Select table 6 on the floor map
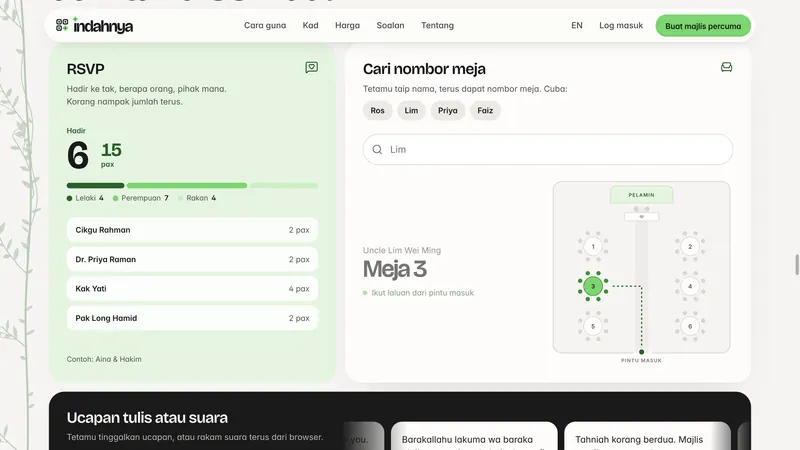The height and width of the screenshot is (450, 800). point(690,326)
